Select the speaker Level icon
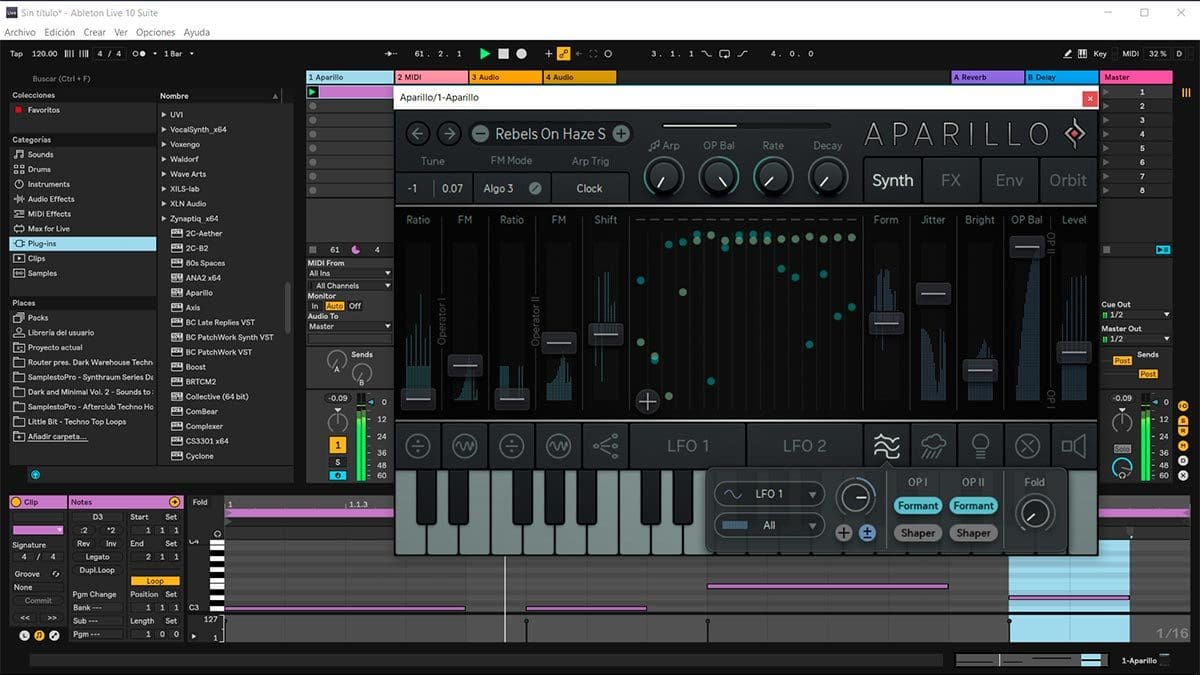Image resolution: width=1200 pixels, height=675 pixels. pos(1074,445)
